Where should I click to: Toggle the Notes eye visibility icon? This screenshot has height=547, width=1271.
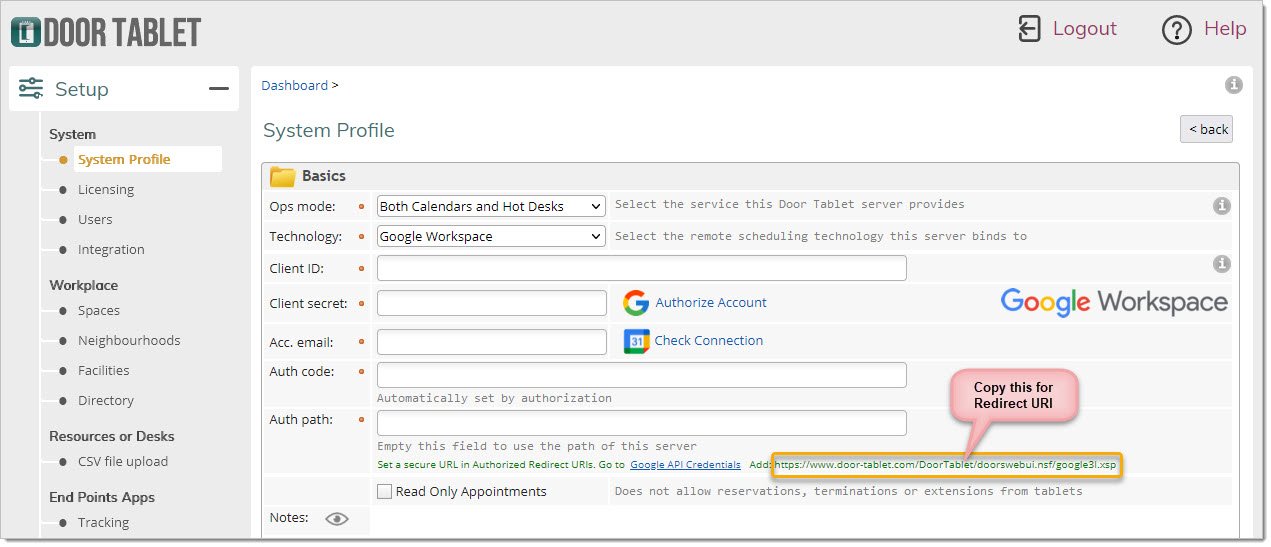(337, 518)
